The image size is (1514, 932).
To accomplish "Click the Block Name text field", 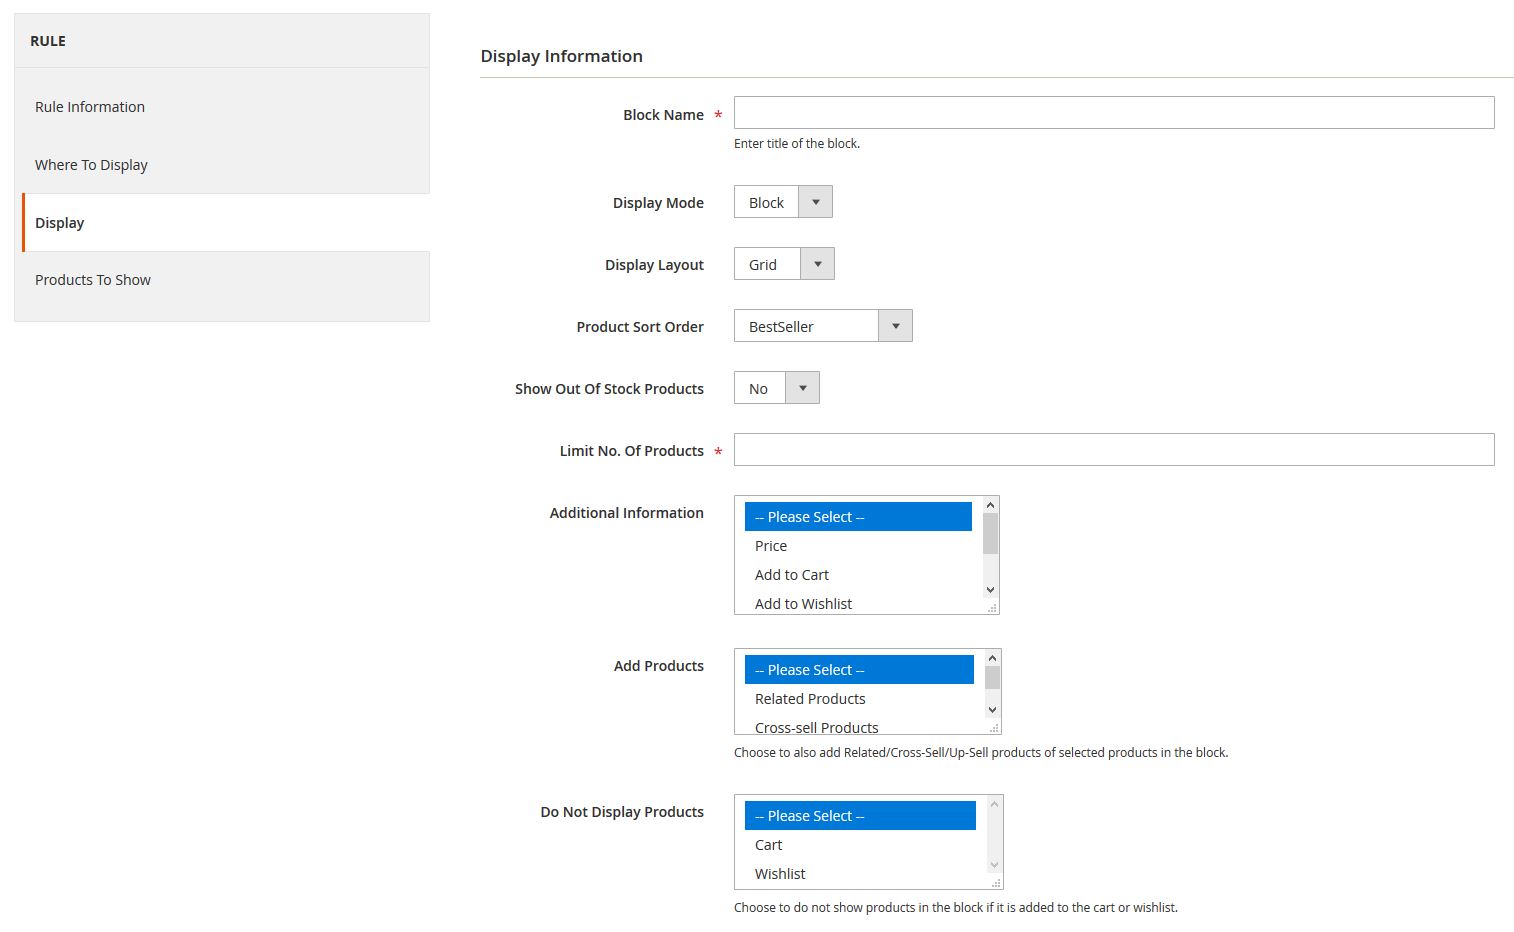I will [x=1113, y=113].
